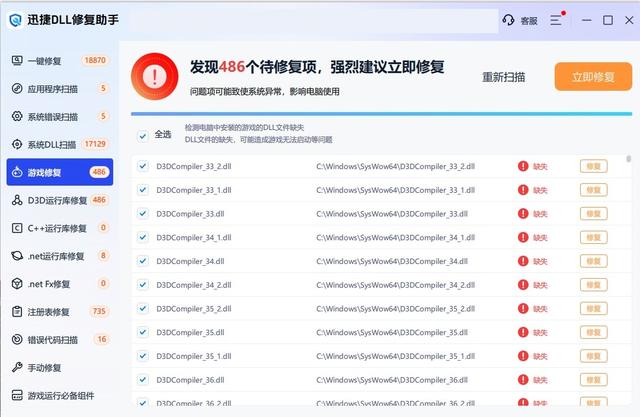
Task: Click file name D3DCompiler_36.dll
Action: (x=190, y=380)
